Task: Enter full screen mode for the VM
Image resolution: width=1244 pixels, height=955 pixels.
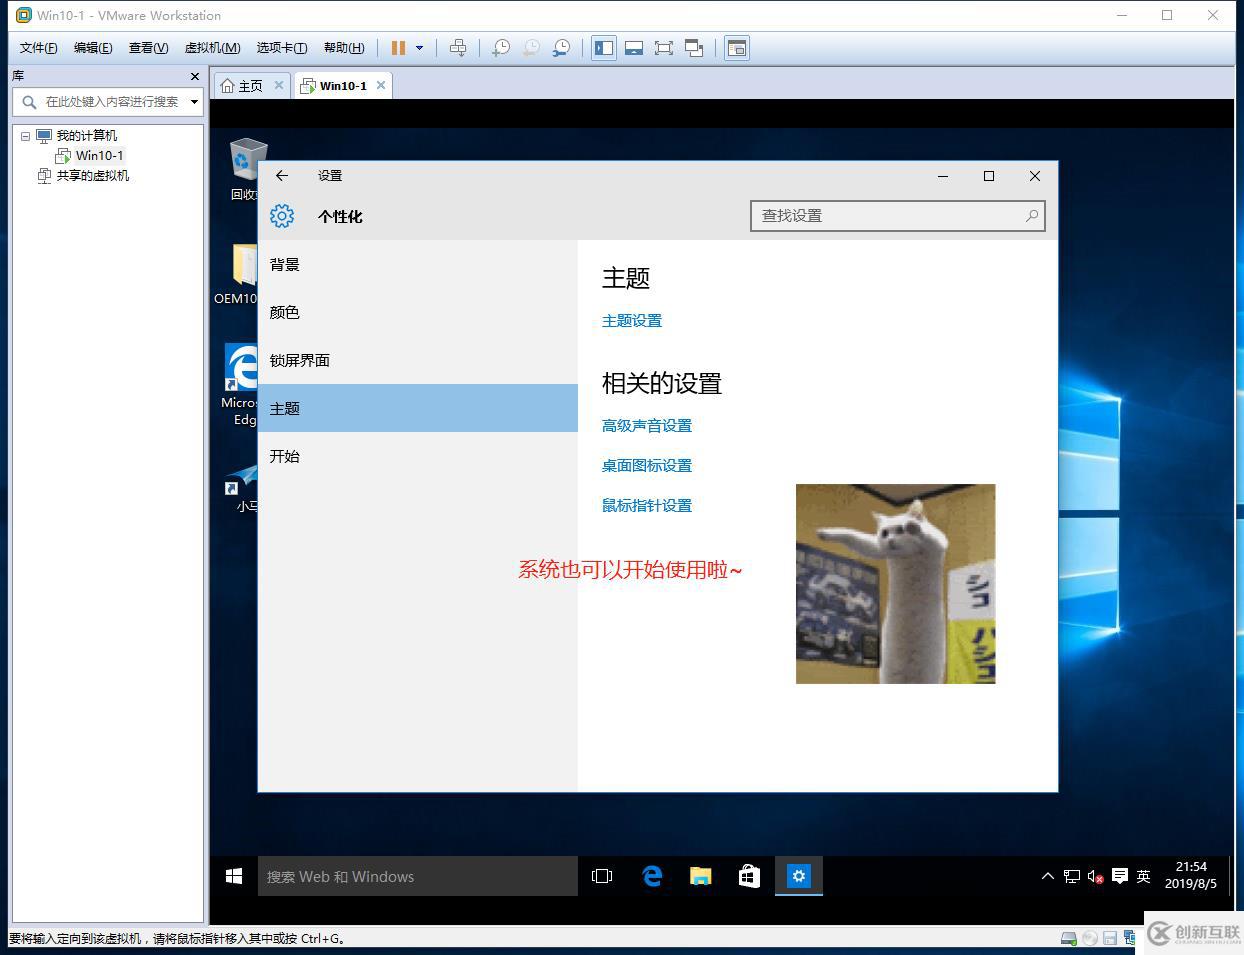Action: 664,47
